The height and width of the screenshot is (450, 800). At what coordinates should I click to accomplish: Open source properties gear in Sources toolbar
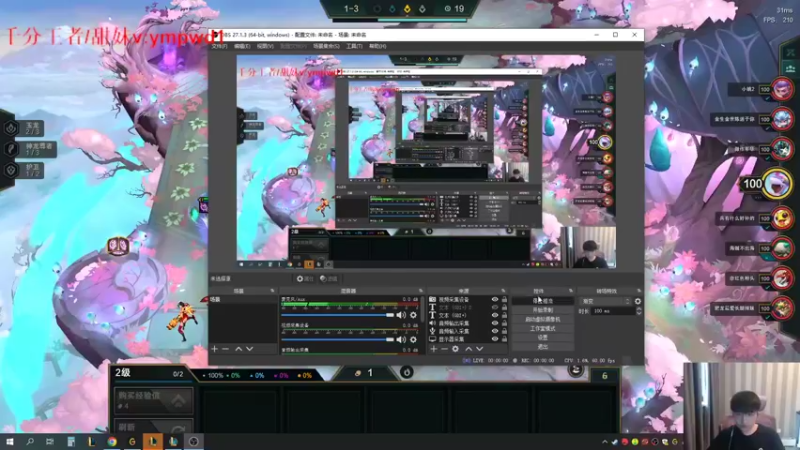[x=455, y=349]
